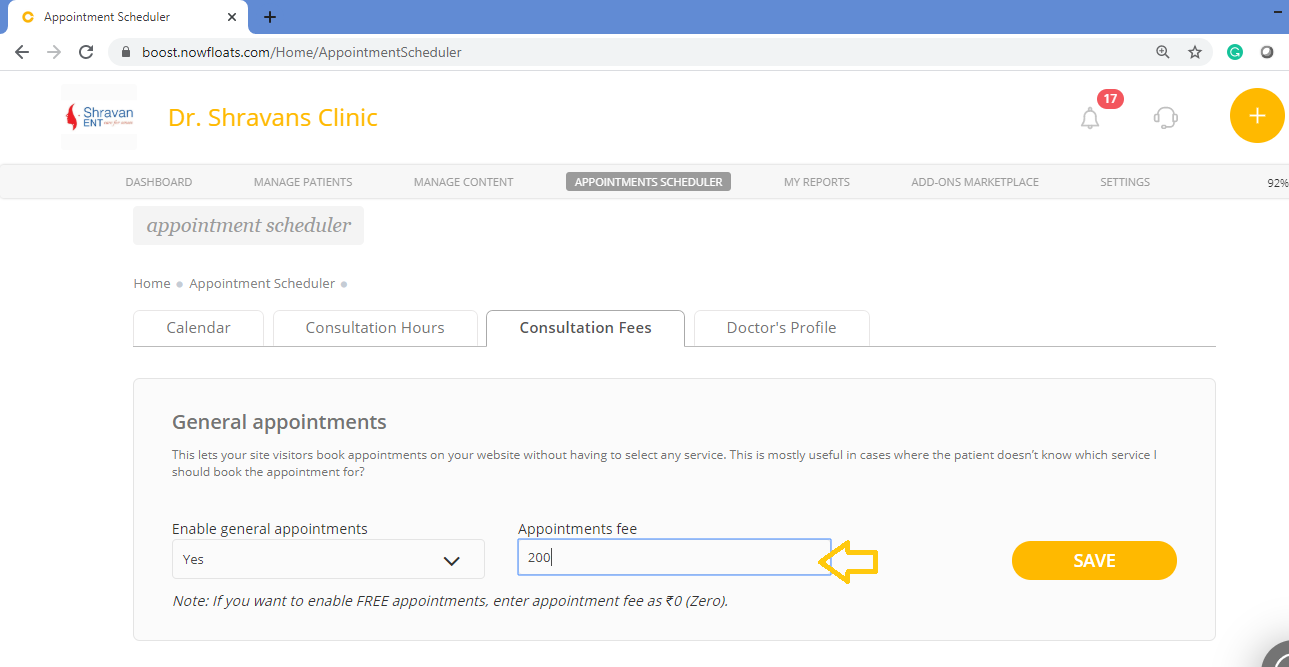Open the notifications bell icon

click(x=1090, y=119)
